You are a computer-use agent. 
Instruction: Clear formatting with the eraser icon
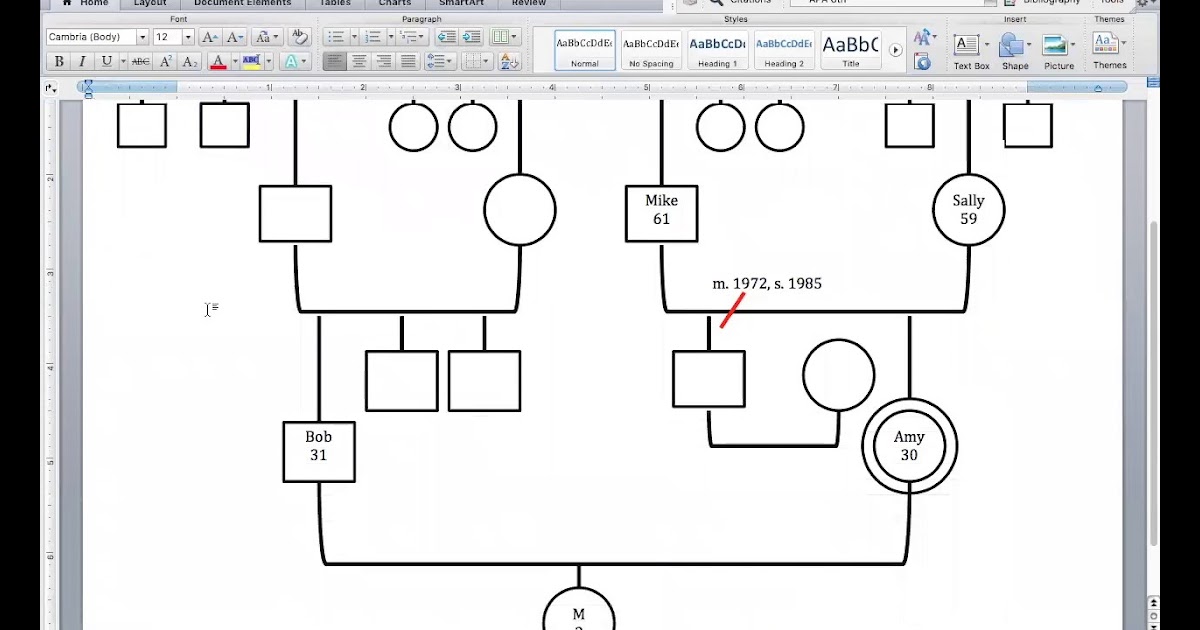coord(299,37)
